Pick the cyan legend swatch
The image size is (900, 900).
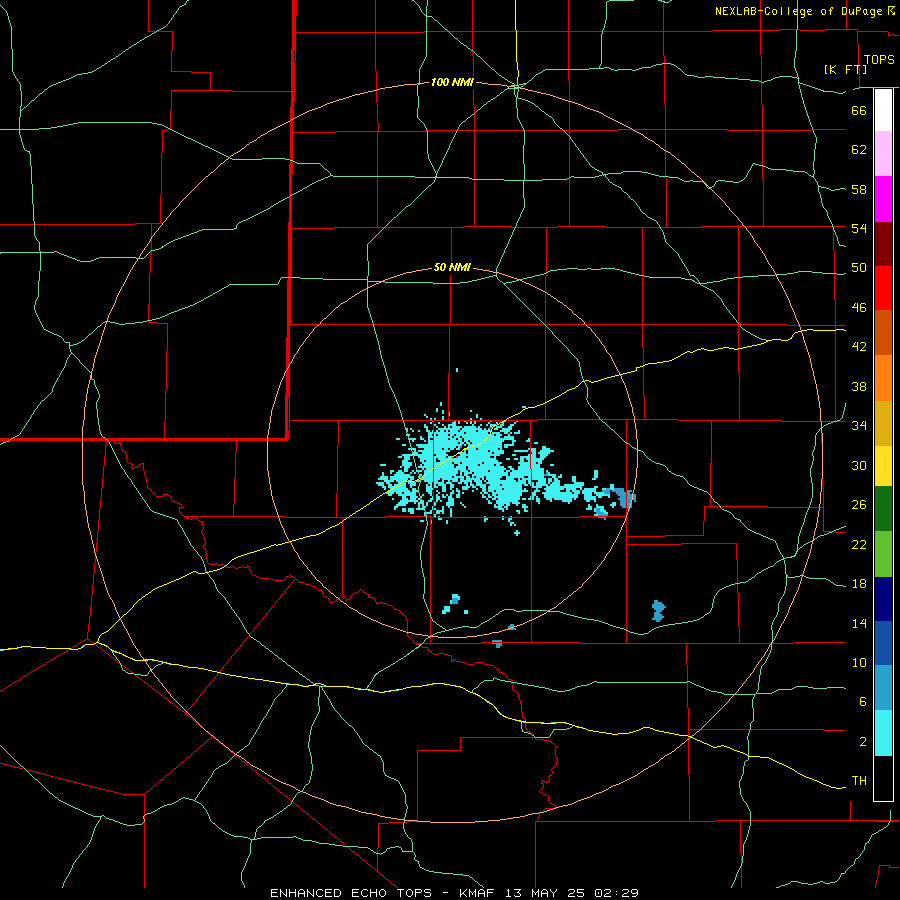click(883, 733)
